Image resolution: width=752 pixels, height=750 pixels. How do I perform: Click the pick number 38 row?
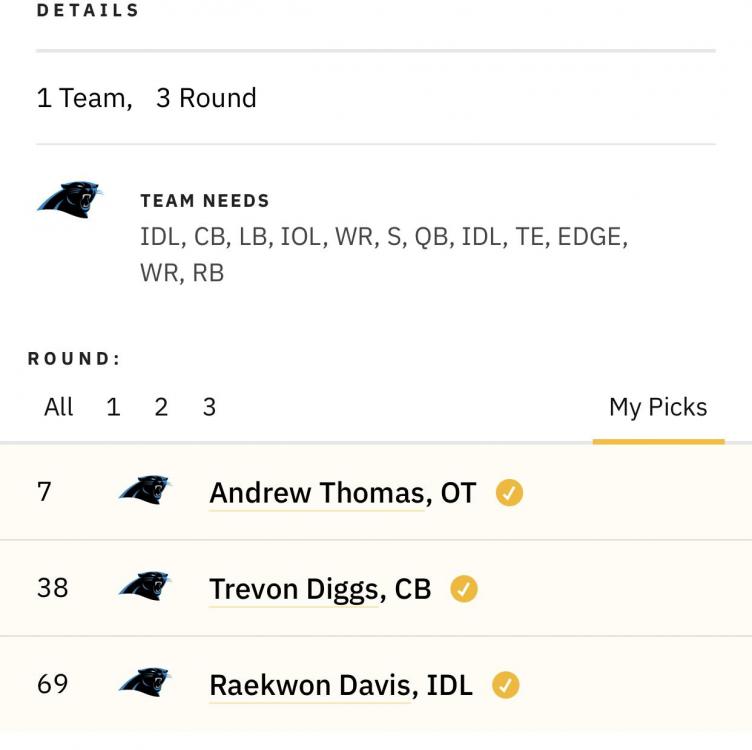tap(376, 588)
